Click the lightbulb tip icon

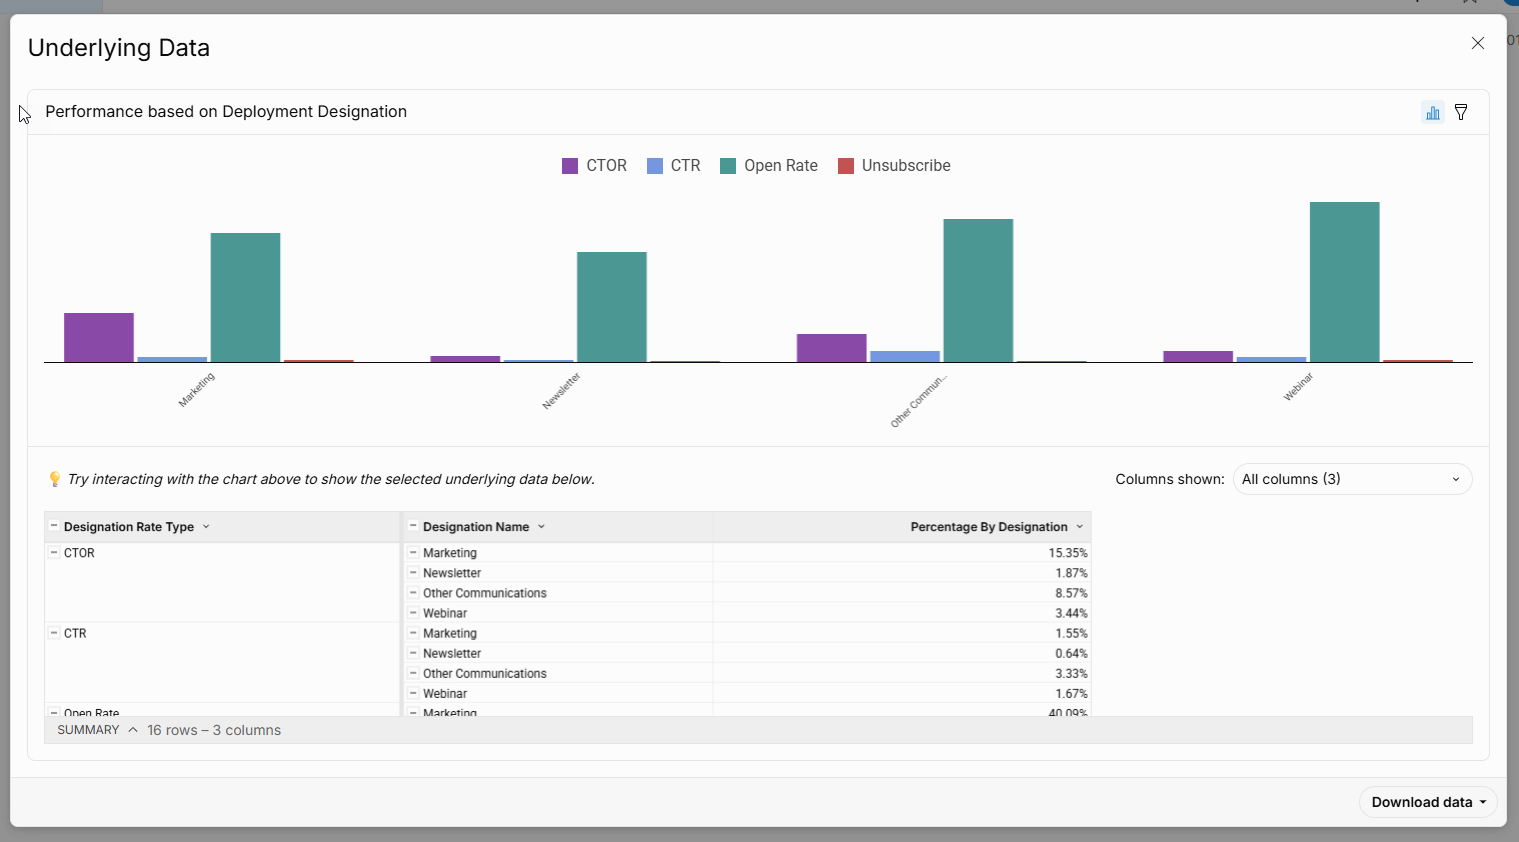point(55,479)
